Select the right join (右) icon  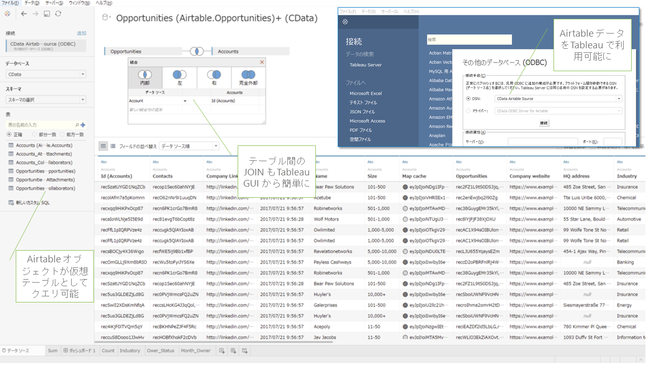pos(214,75)
